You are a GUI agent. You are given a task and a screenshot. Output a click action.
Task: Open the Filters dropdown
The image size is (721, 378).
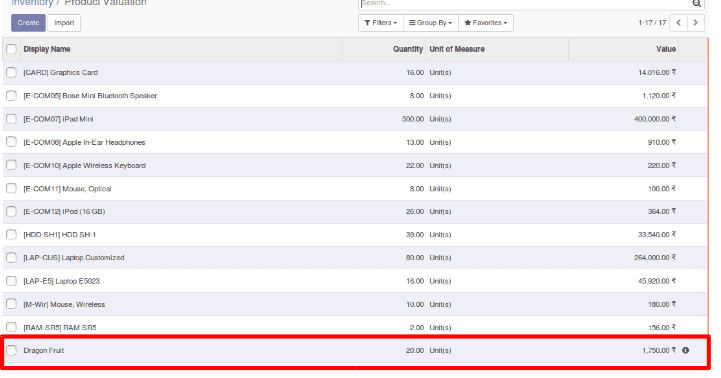(x=381, y=23)
